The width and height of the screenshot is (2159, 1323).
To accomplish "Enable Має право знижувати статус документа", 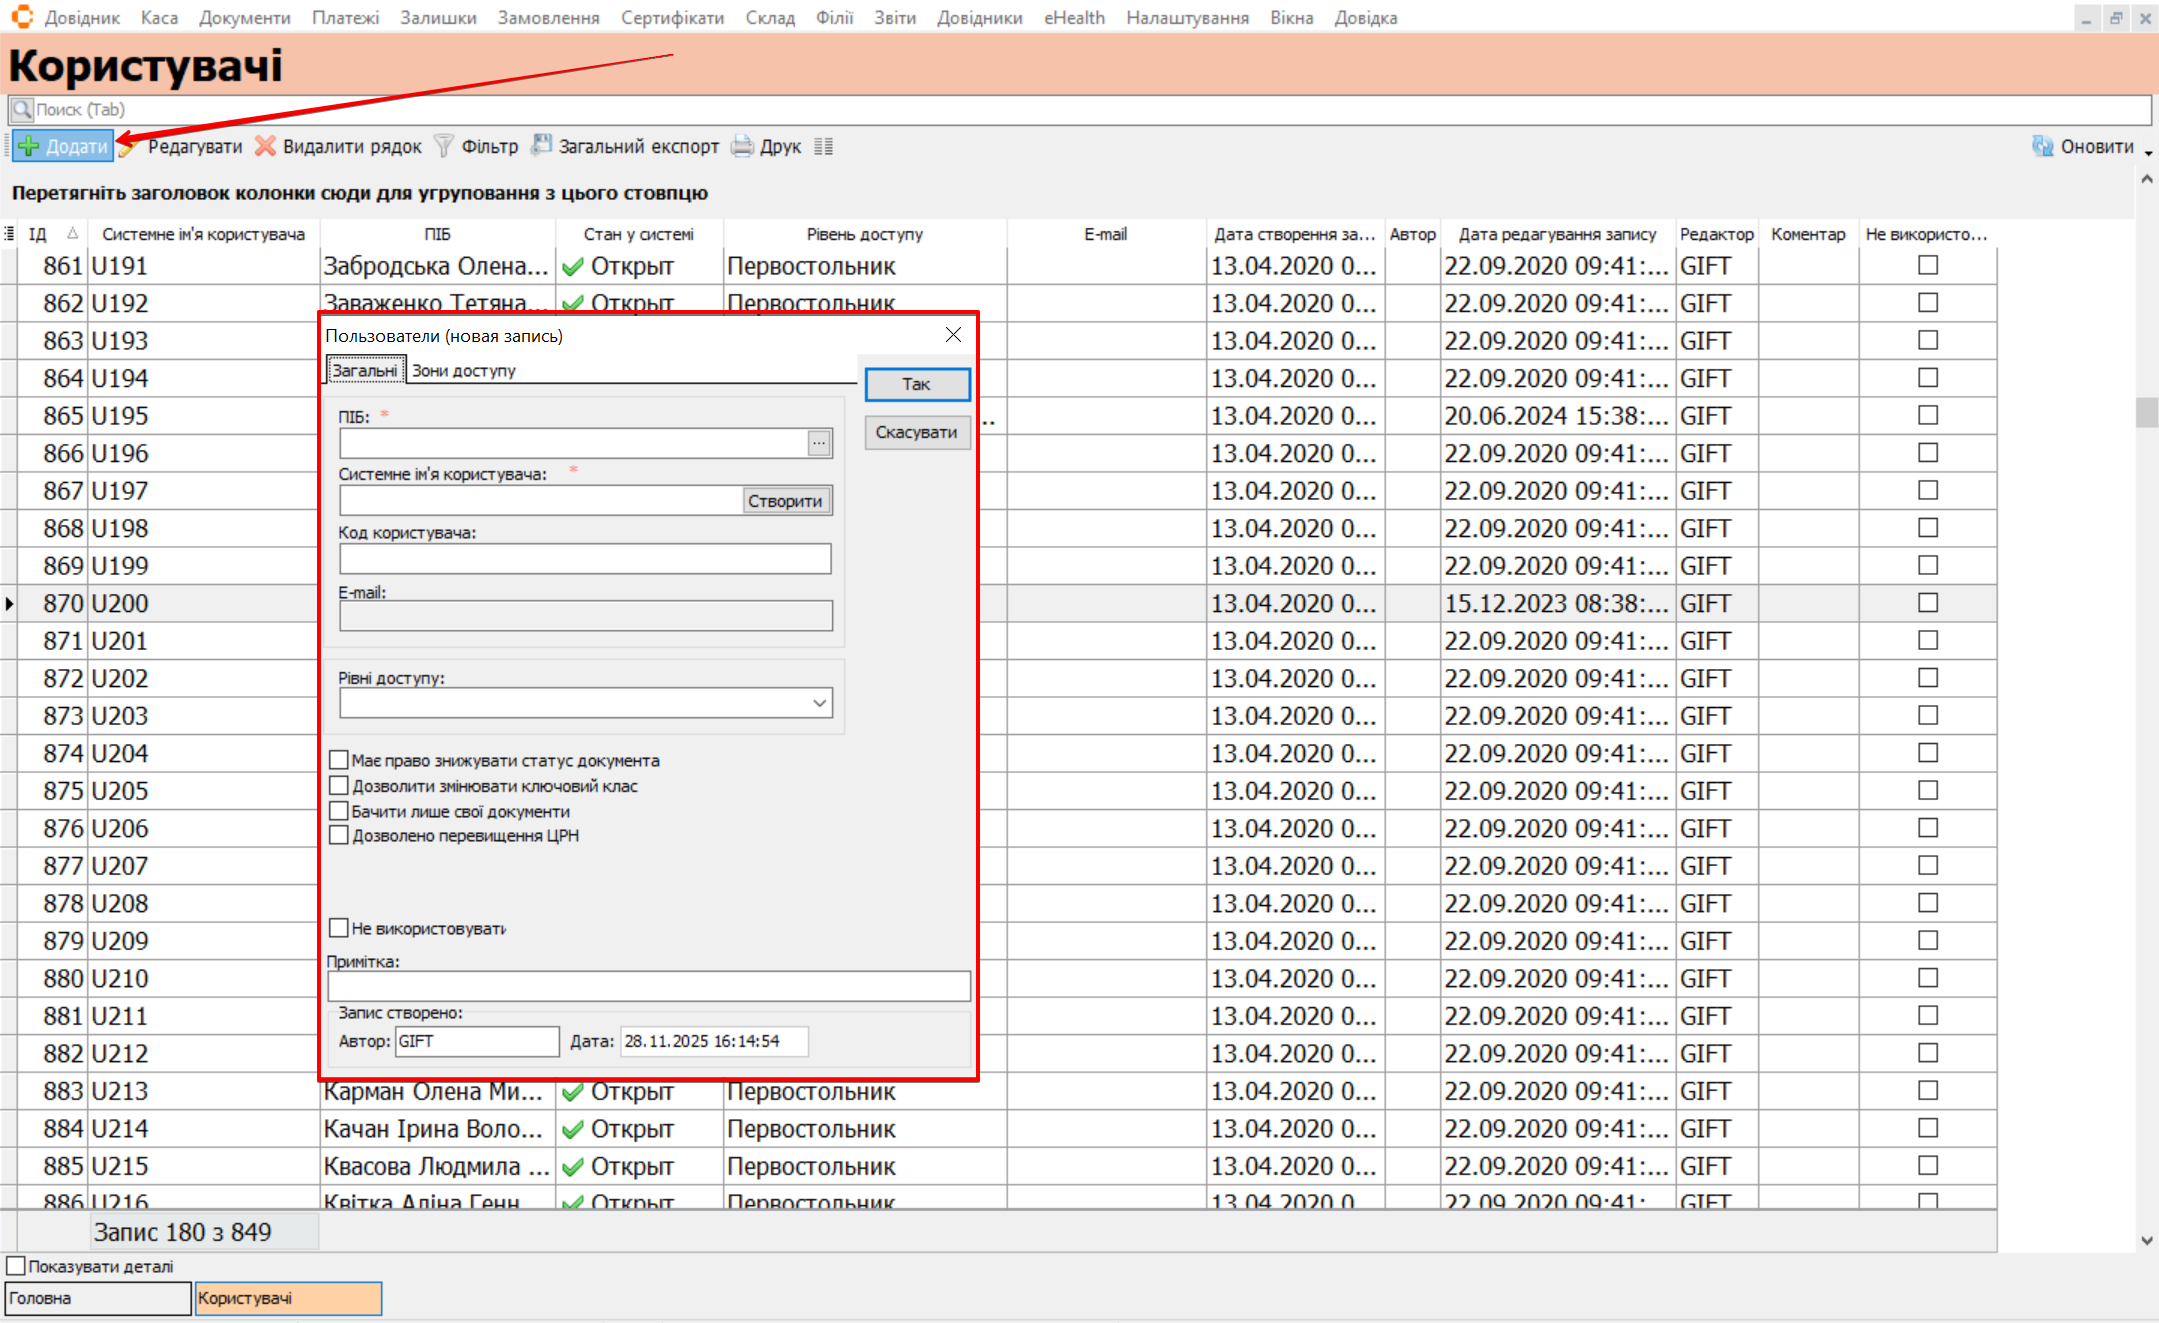I will point(339,760).
